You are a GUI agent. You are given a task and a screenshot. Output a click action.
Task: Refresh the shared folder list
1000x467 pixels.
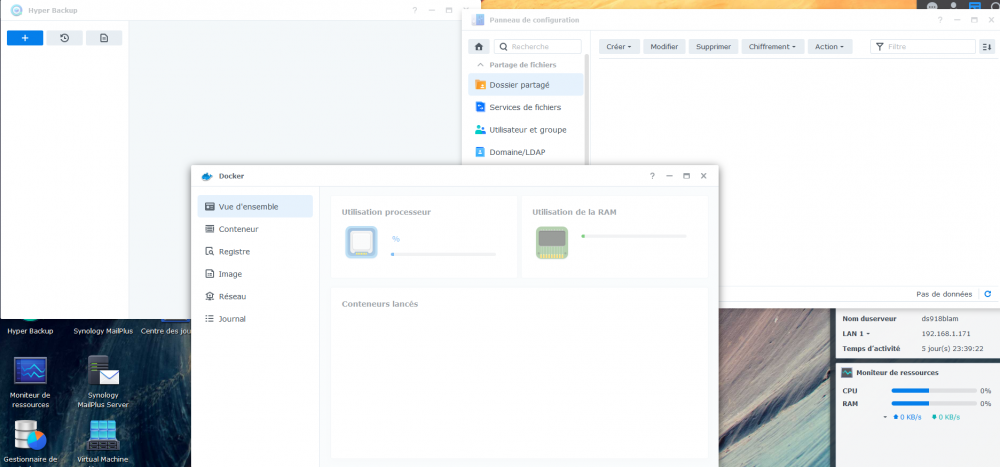[988, 294]
